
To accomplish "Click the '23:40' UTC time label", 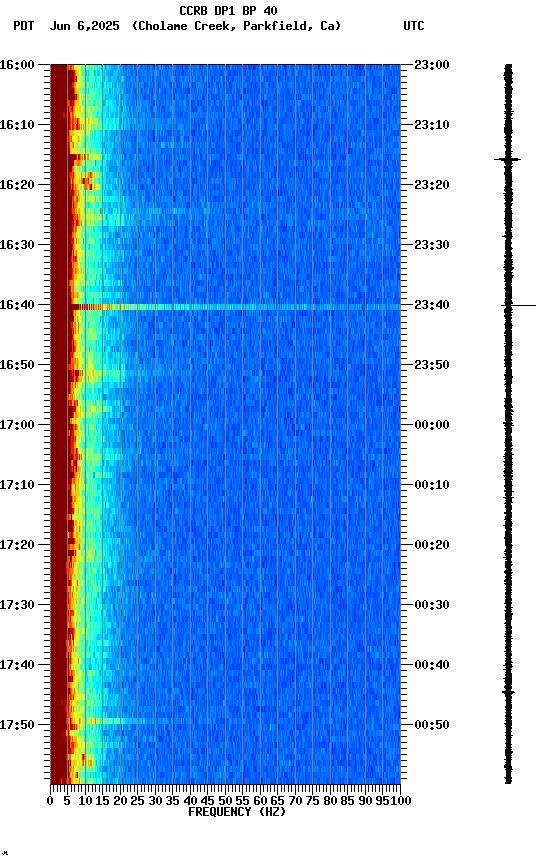I will [432, 305].
